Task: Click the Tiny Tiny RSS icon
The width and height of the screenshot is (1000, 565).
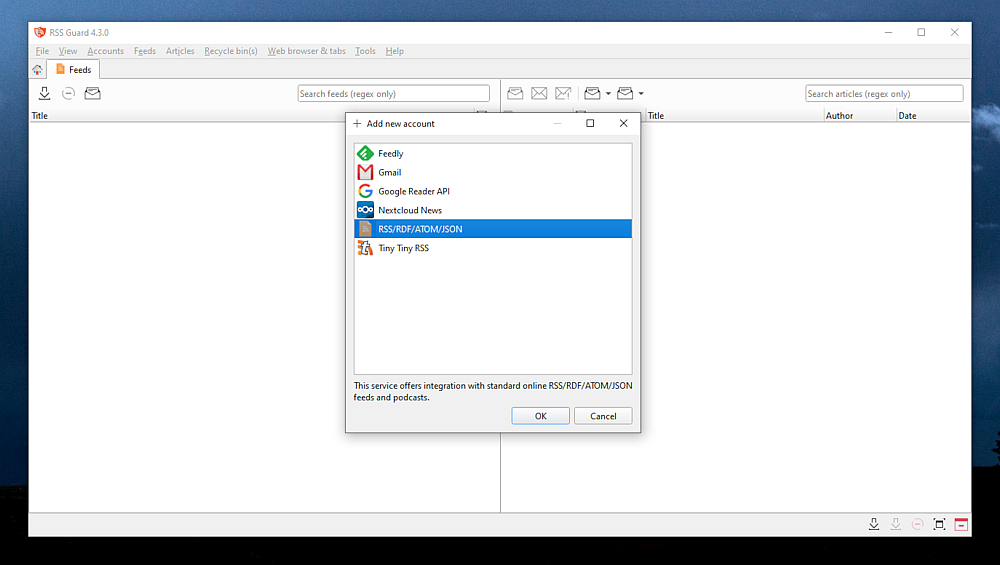Action: [x=365, y=248]
